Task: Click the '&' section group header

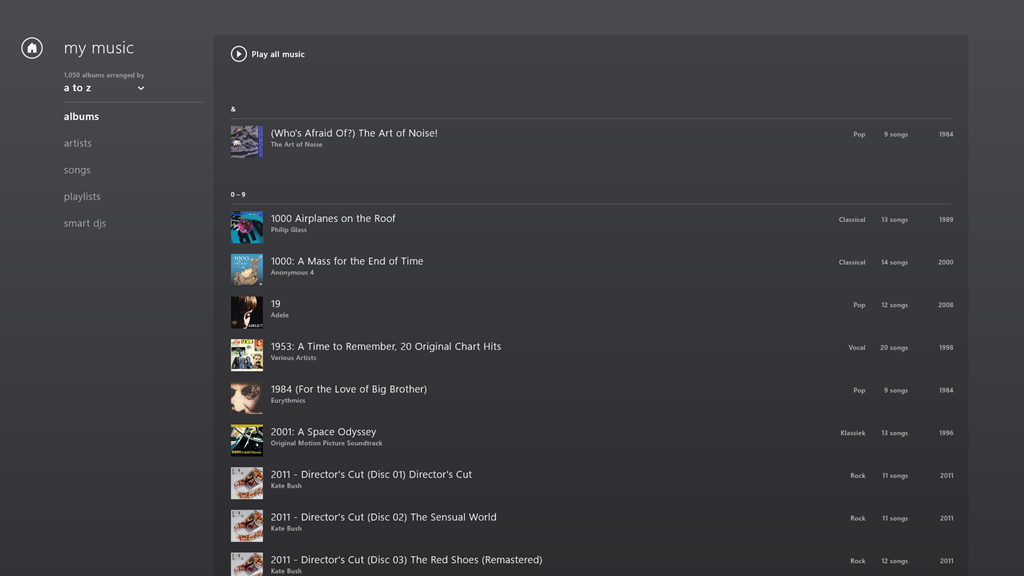Action: pos(233,109)
